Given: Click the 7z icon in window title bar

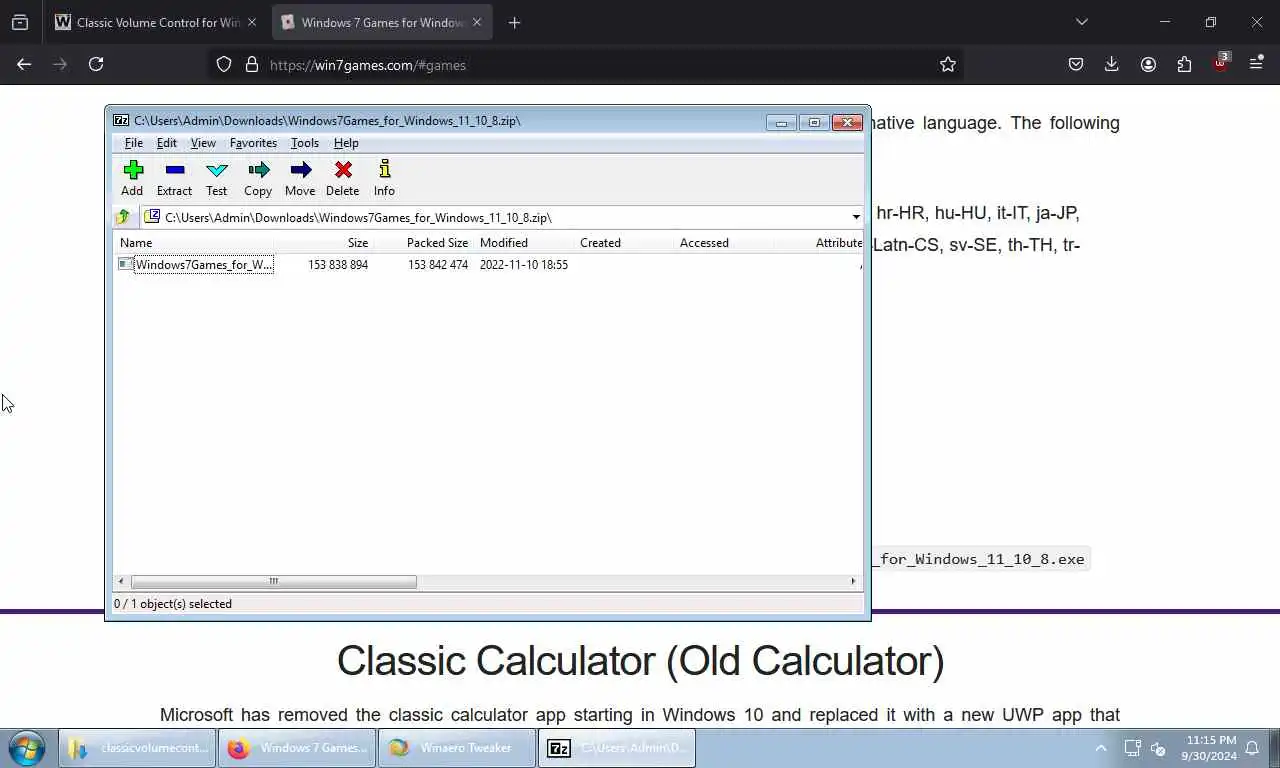Looking at the screenshot, I should pos(121,121).
